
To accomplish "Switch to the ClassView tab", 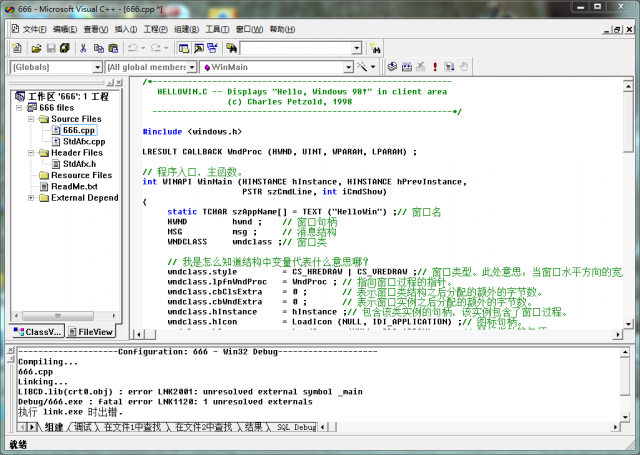I will [37, 331].
